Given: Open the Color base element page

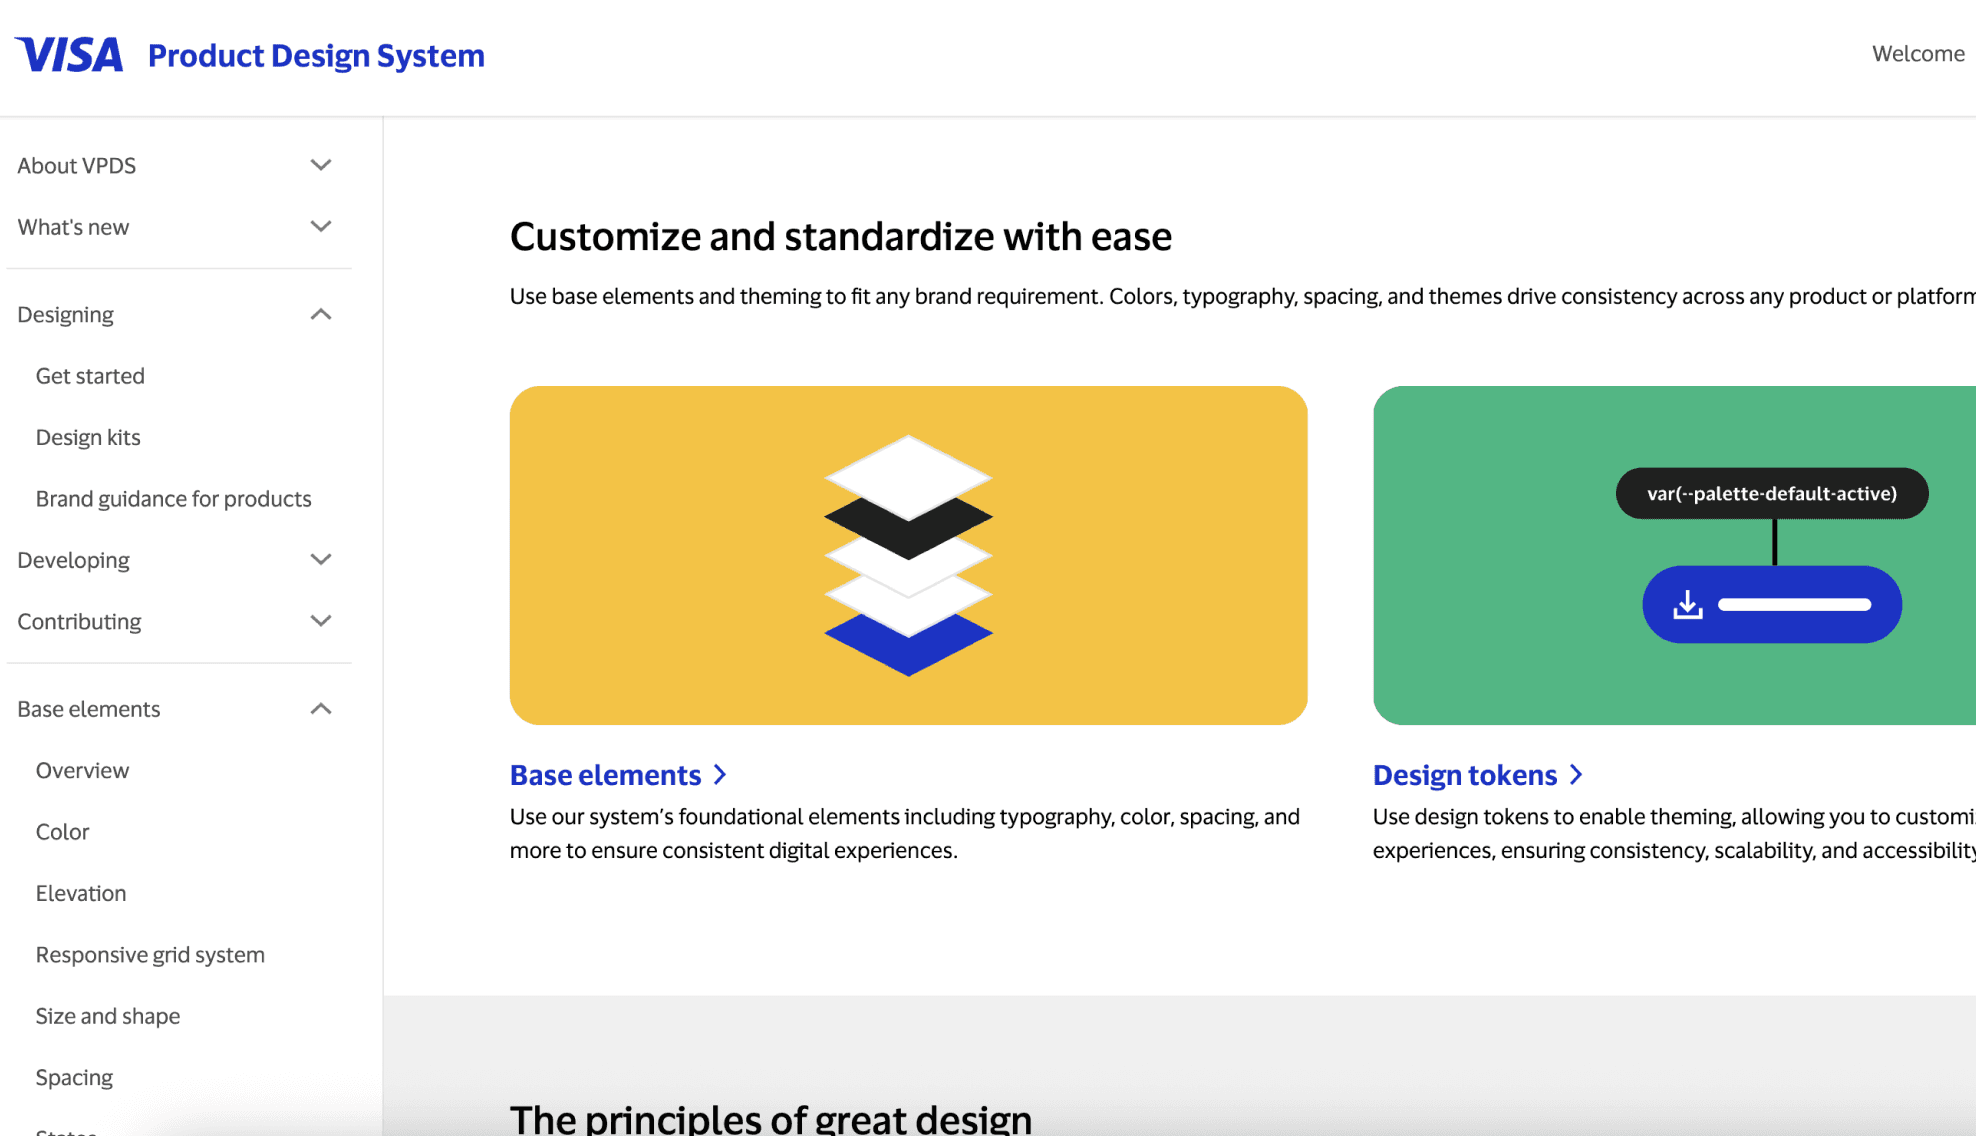Looking at the screenshot, I should point(62,832).
